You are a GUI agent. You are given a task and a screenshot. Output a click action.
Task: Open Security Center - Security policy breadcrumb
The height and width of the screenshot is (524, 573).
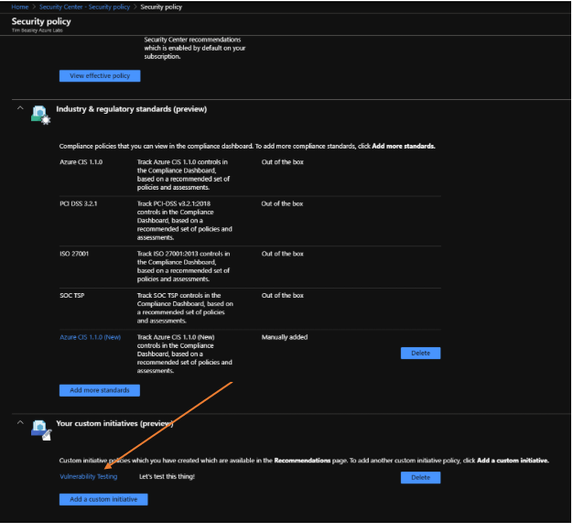tap(84, 7)
